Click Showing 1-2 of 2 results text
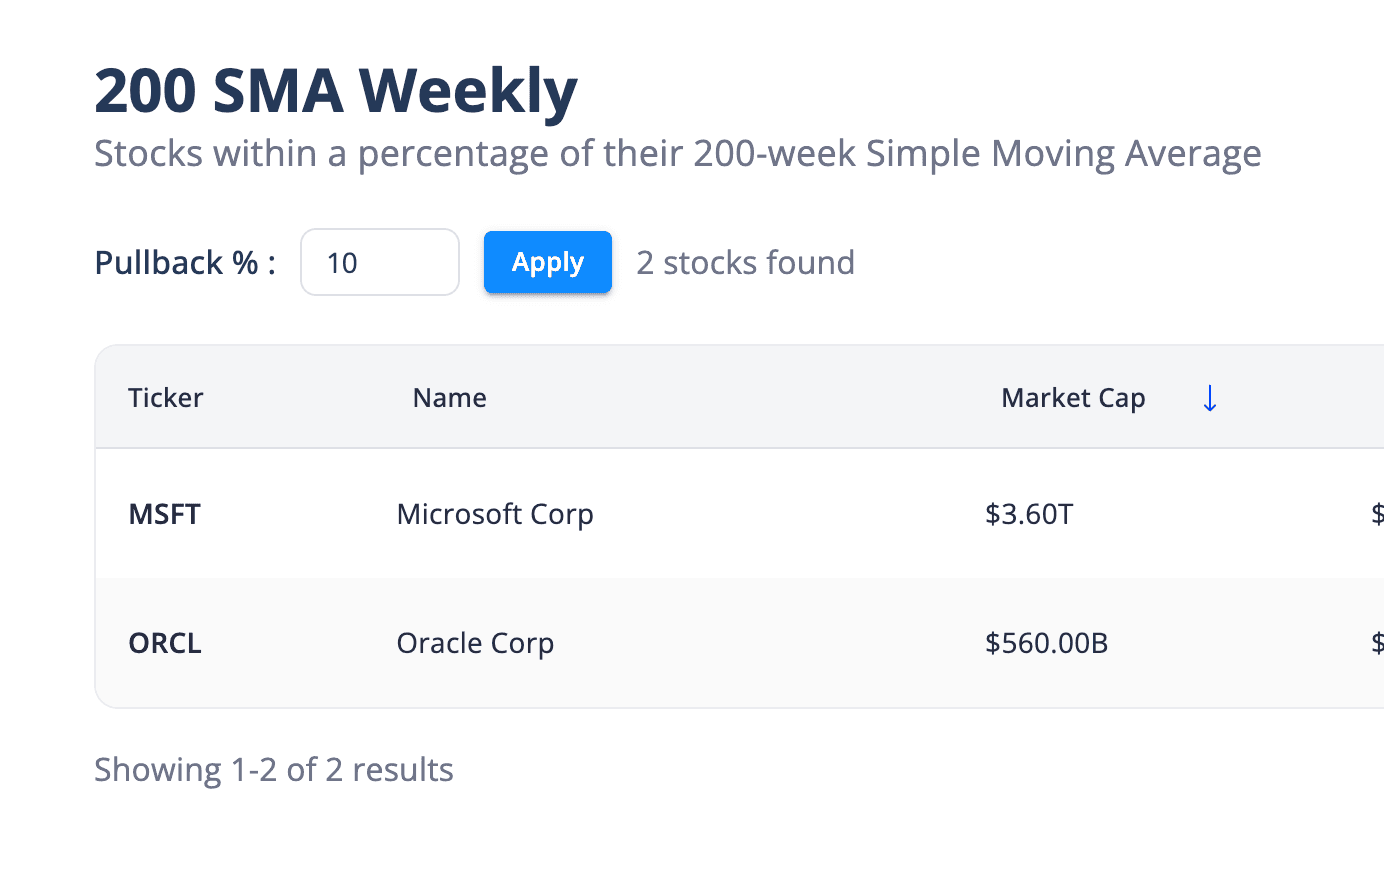The width and height of the screenshot is (1384, 874). (x=273, y=769)
